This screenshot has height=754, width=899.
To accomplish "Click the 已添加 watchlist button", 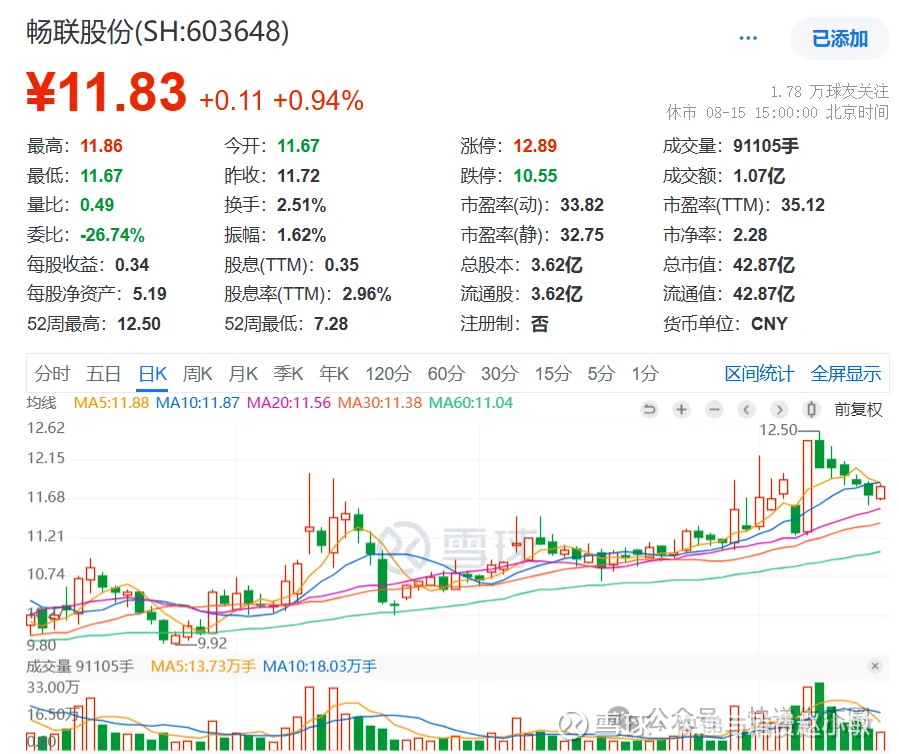I will 839,39.
